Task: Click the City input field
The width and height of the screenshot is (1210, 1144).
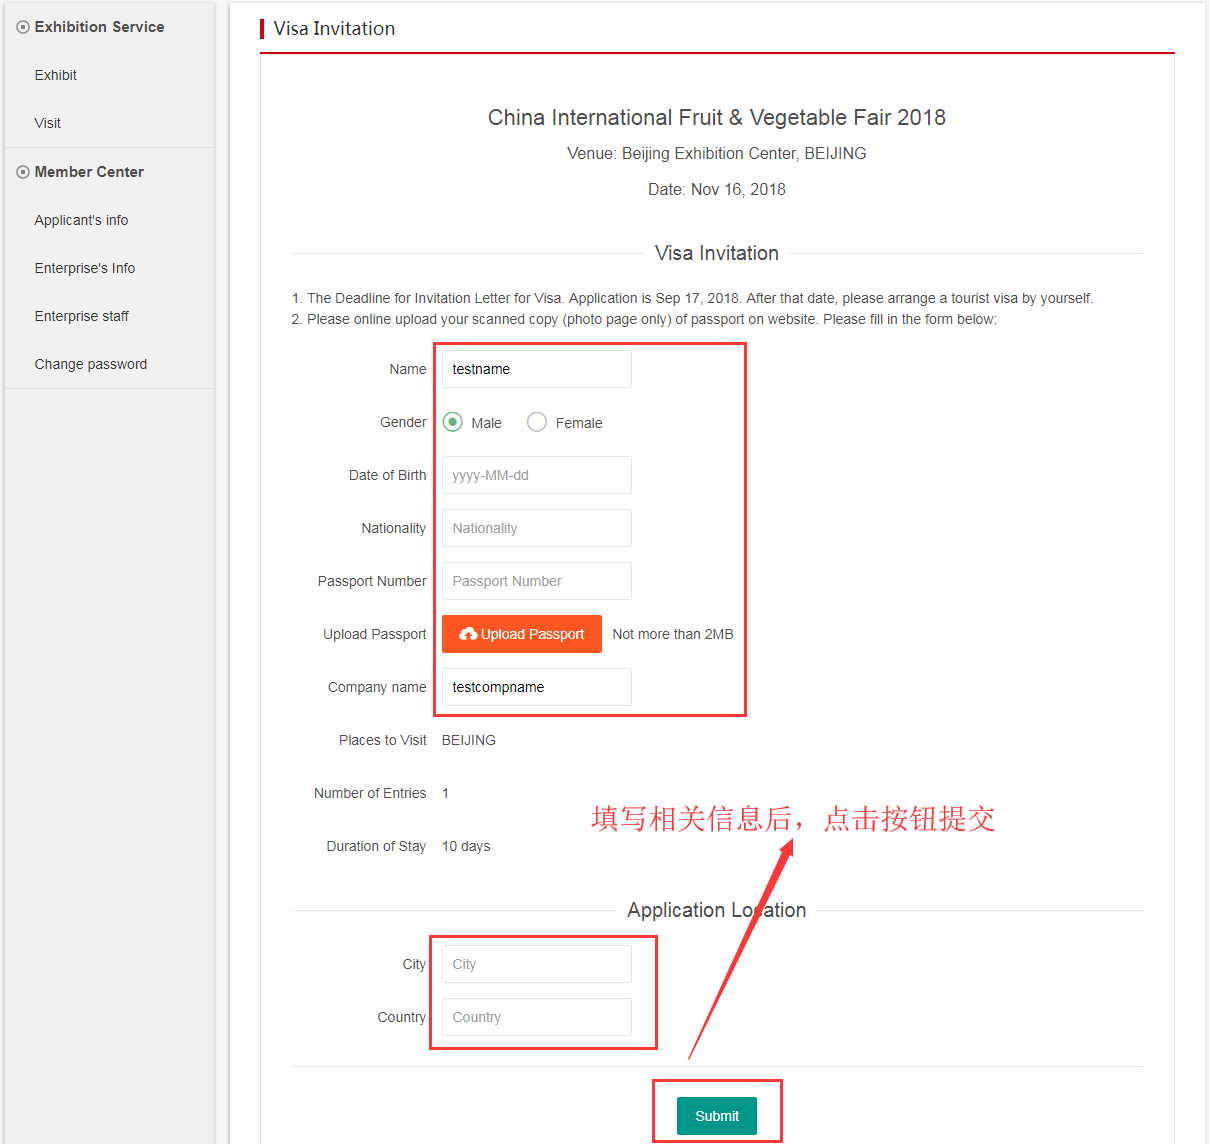Action: pyautogui.click(x=537, y=964)
